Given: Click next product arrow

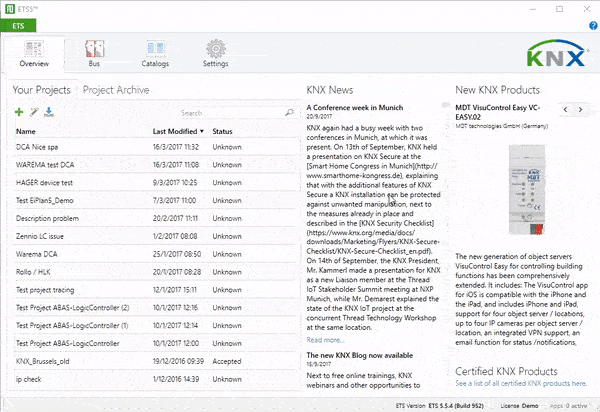Looking at the screenshot, I should [580, 110].
